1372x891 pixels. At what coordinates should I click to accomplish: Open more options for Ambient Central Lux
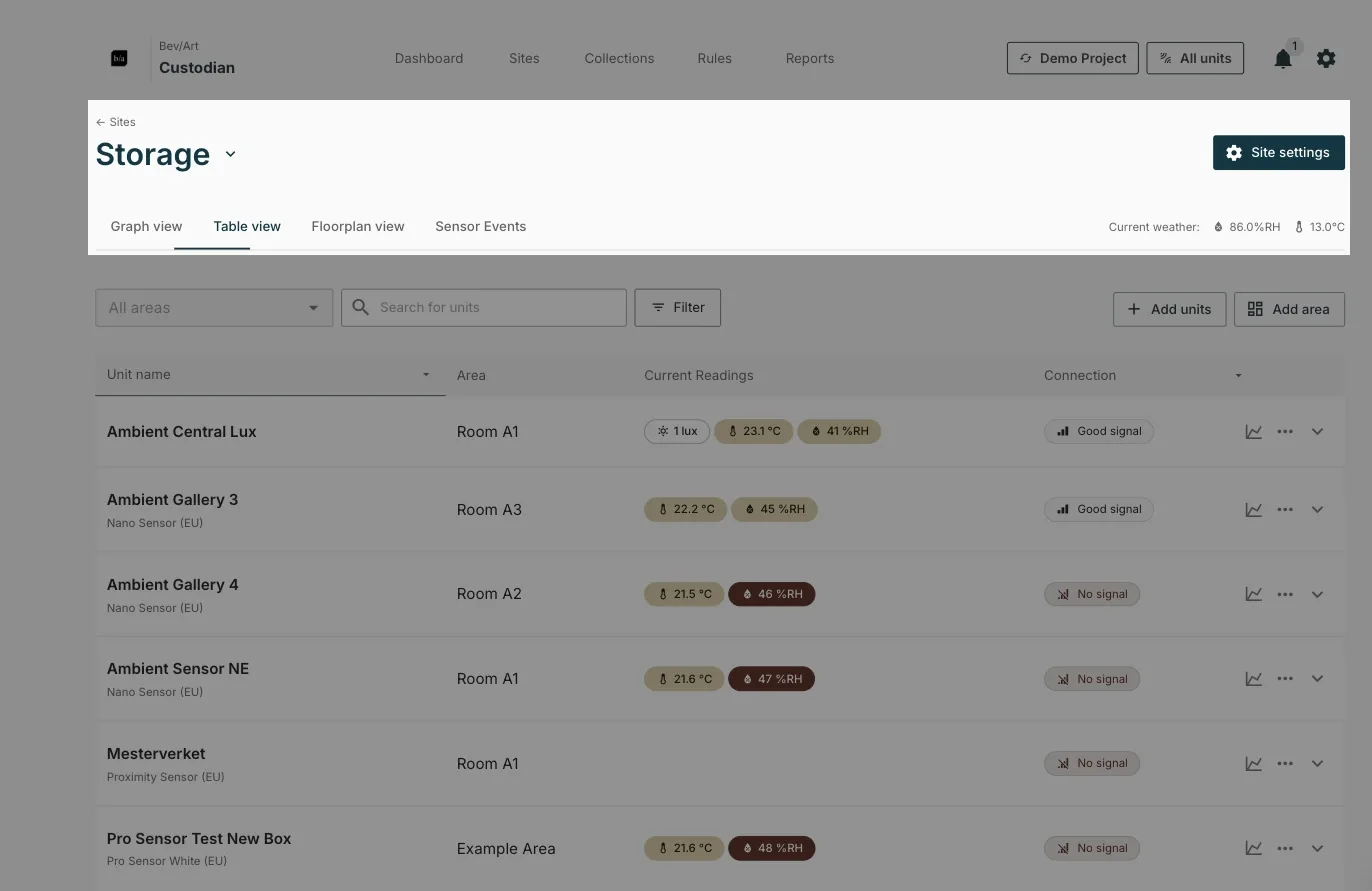click(x=1285, y=432)
